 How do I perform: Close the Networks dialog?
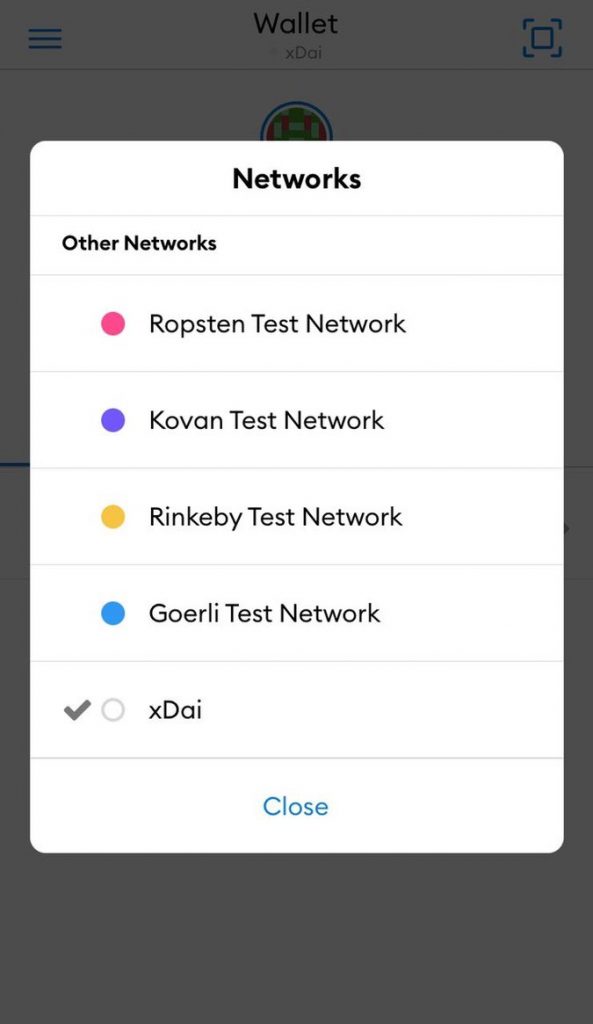(x=296, y=806)
